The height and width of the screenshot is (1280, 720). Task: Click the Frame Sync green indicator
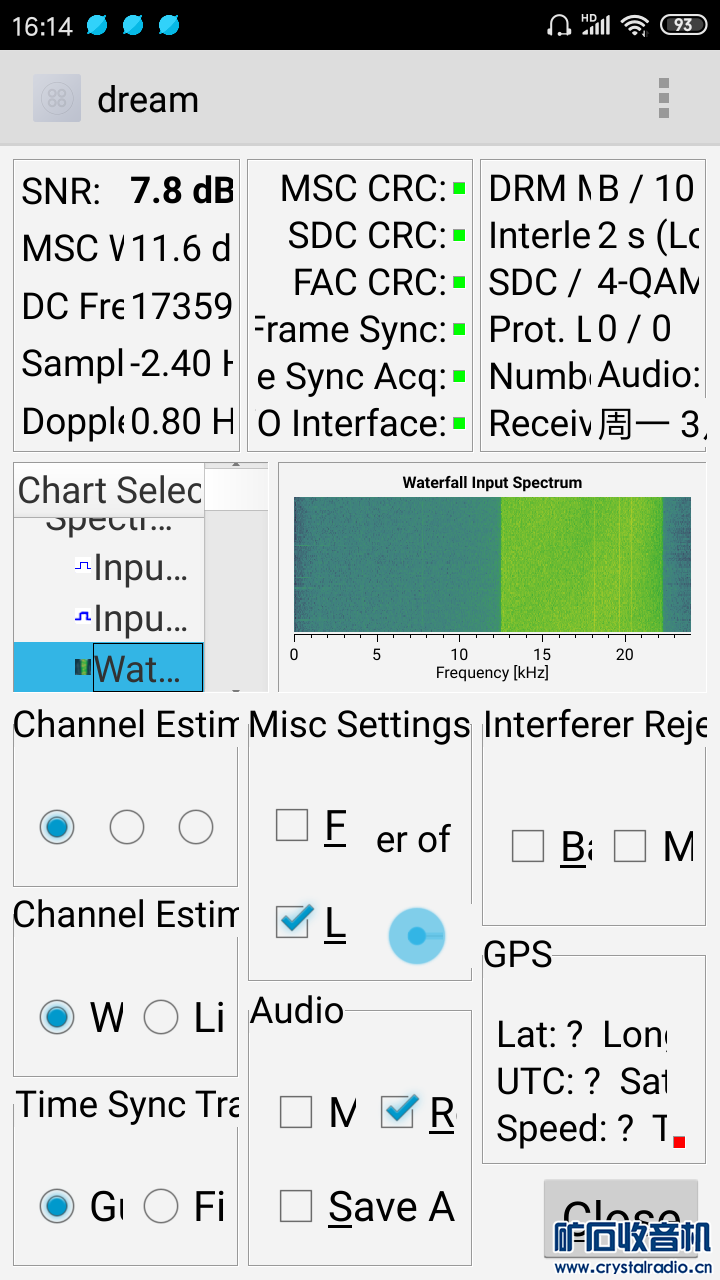point(459,329)
